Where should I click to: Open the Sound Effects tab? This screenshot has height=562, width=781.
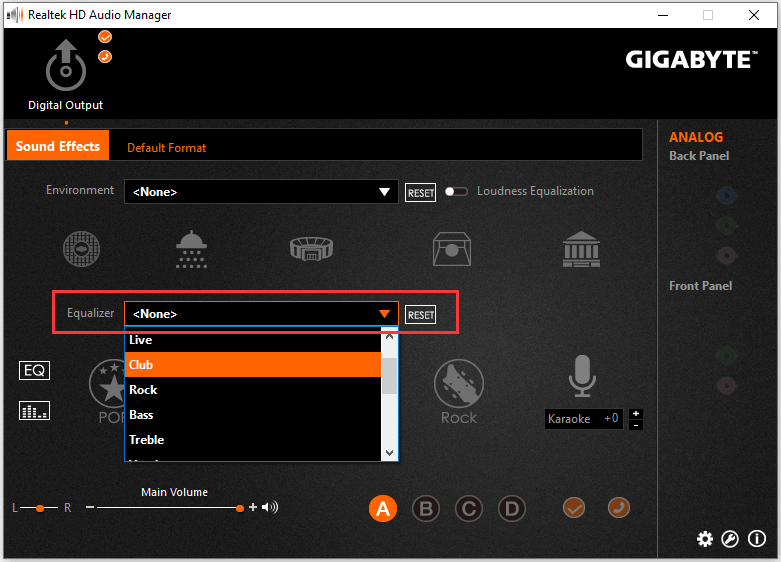58,147
